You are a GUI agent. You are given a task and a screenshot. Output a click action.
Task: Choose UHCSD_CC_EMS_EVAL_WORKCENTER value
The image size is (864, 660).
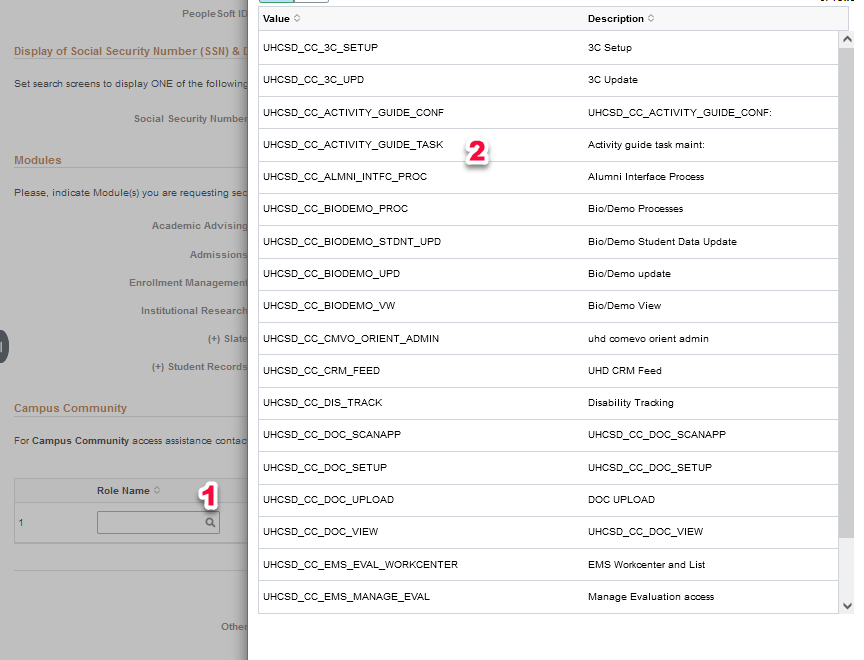click(360, 564)
